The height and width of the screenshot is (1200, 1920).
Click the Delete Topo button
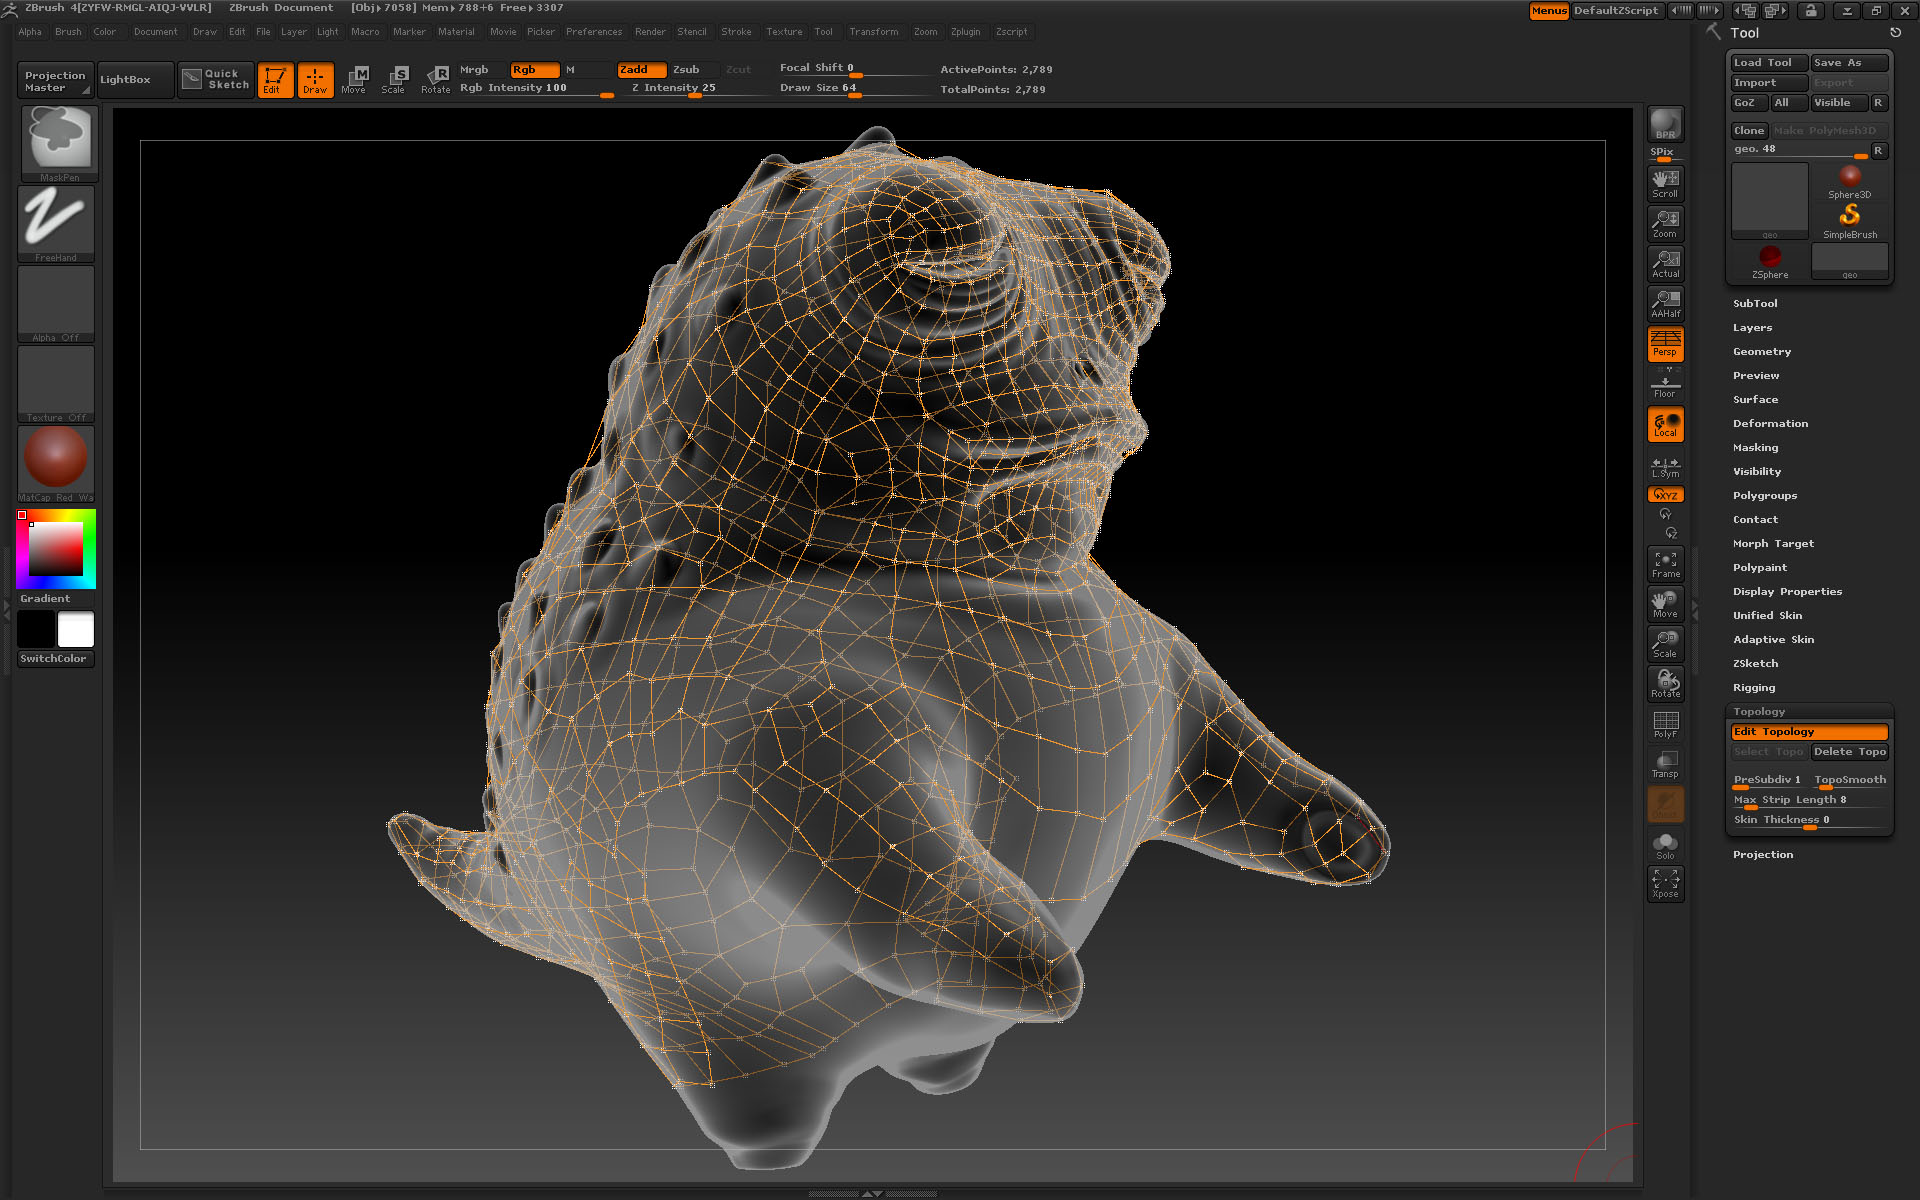(x=1849, y=752)
